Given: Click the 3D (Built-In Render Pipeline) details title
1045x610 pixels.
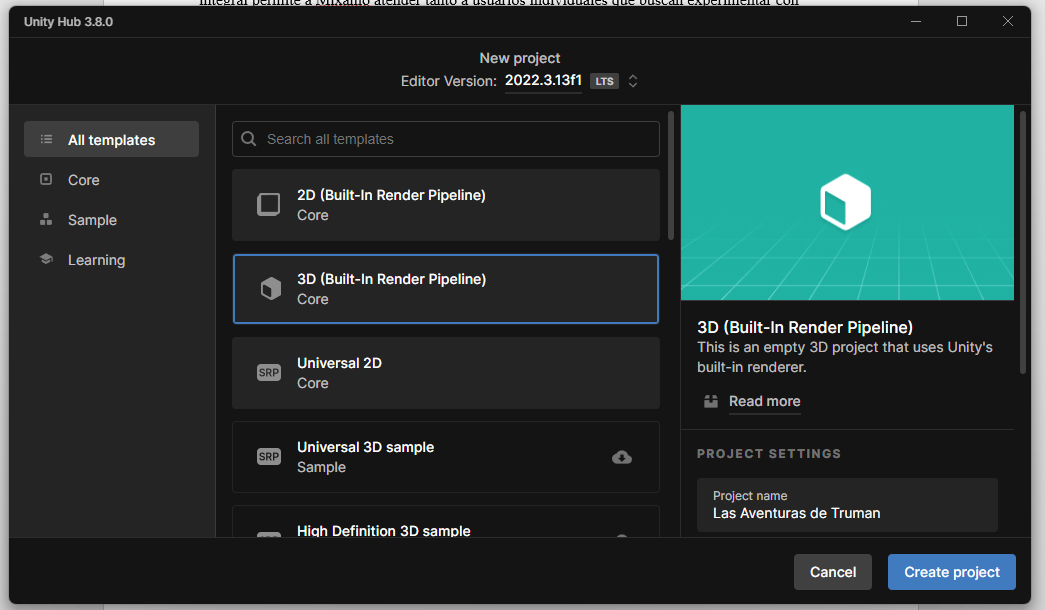Looking at the screenshot, I should (x=804, y=327).
